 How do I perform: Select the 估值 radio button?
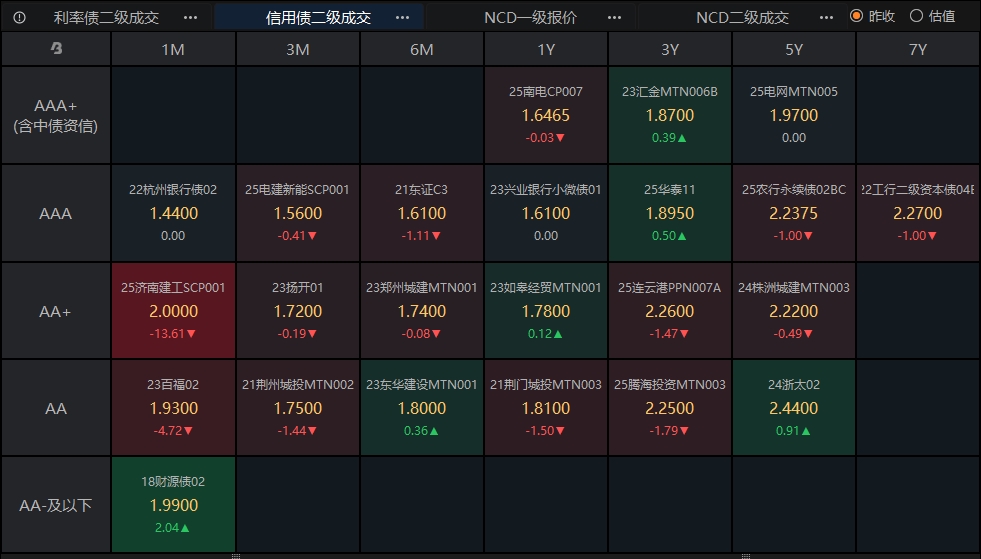(x=916, y=16)
